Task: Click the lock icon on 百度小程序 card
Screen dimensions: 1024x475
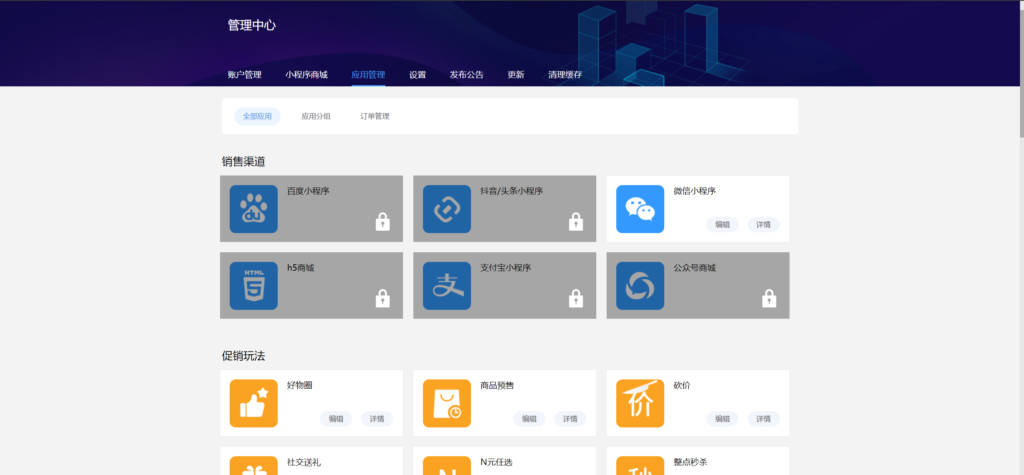Action: click(382, 221)
